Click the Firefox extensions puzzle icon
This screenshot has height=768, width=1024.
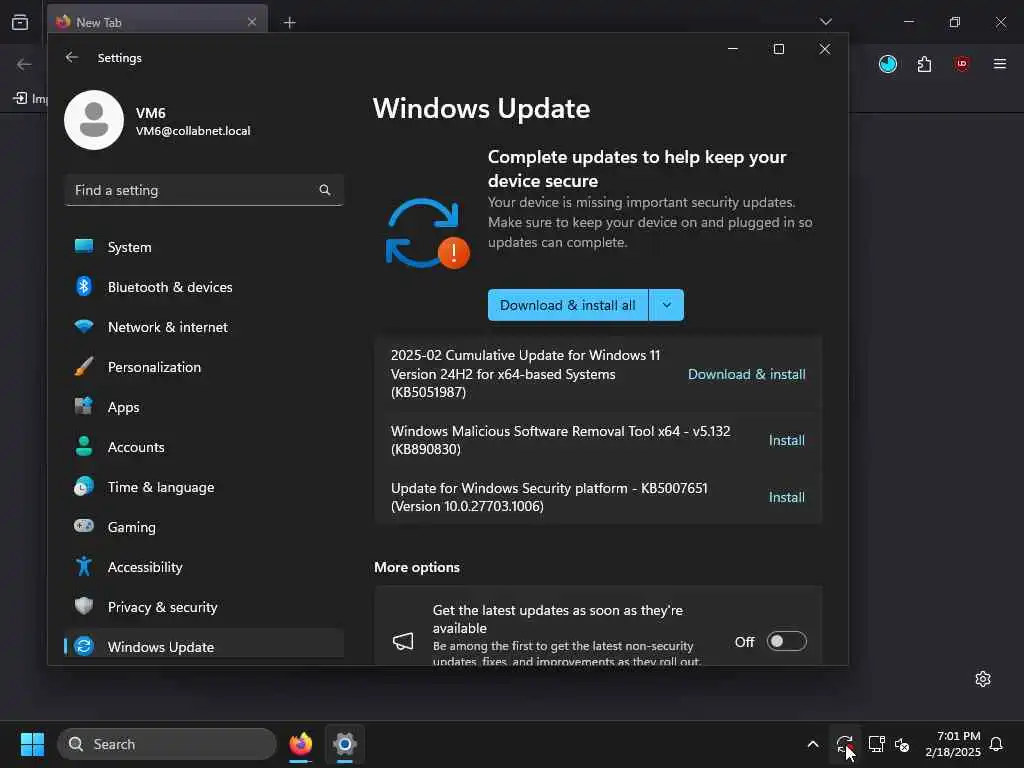[924, 64]
